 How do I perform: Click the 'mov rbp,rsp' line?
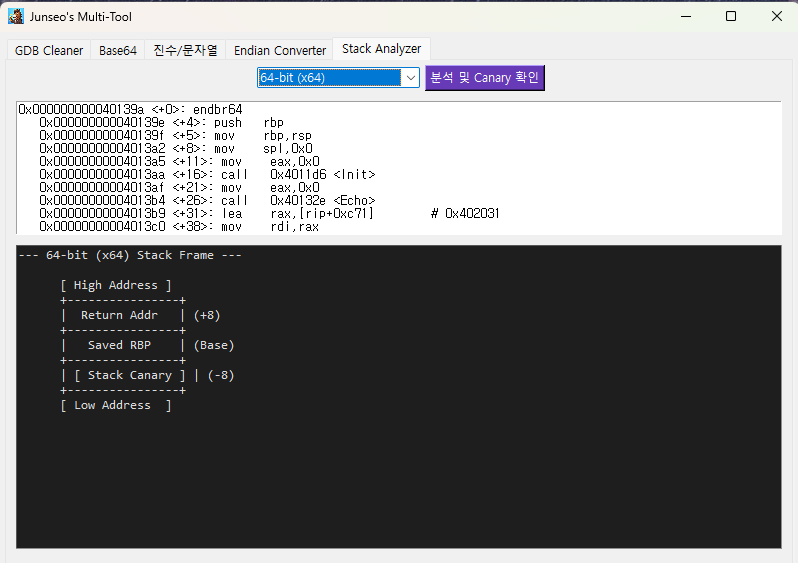click(175, 136)
